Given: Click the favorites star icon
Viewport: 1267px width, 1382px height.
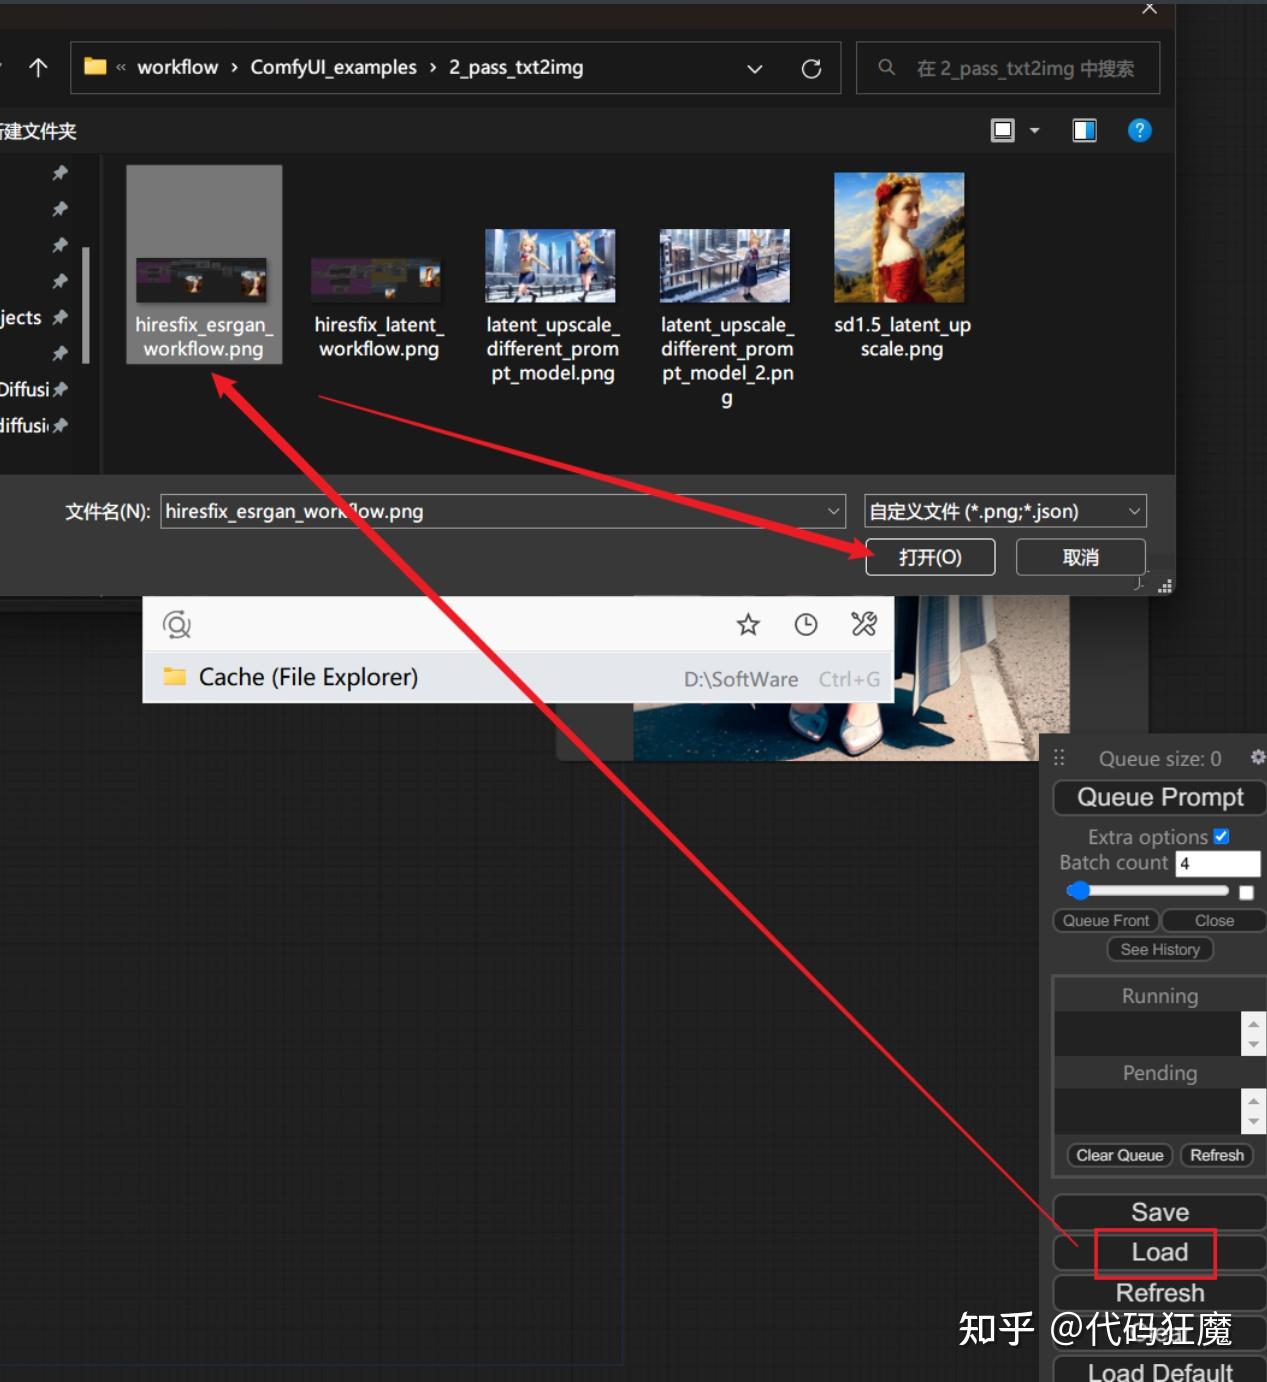Looking at the screenshot, I should click(748, 625).
